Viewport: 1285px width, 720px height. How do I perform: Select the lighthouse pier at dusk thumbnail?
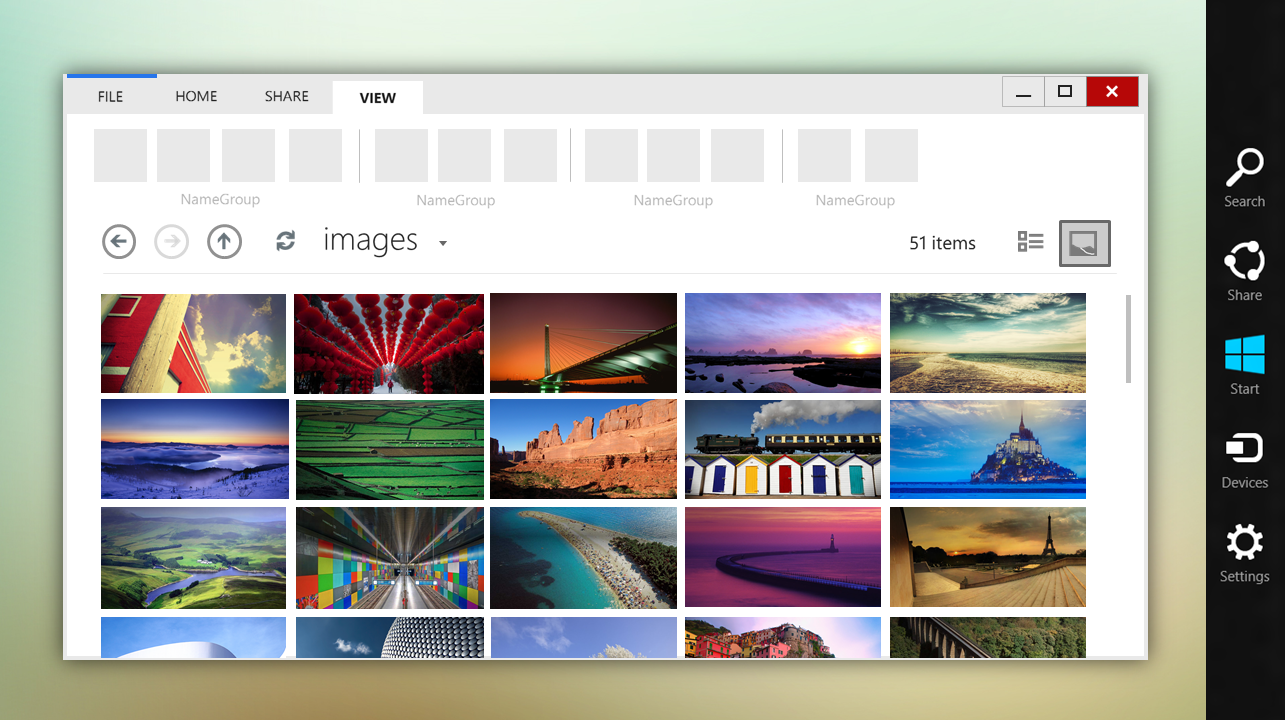coord(783,557)
